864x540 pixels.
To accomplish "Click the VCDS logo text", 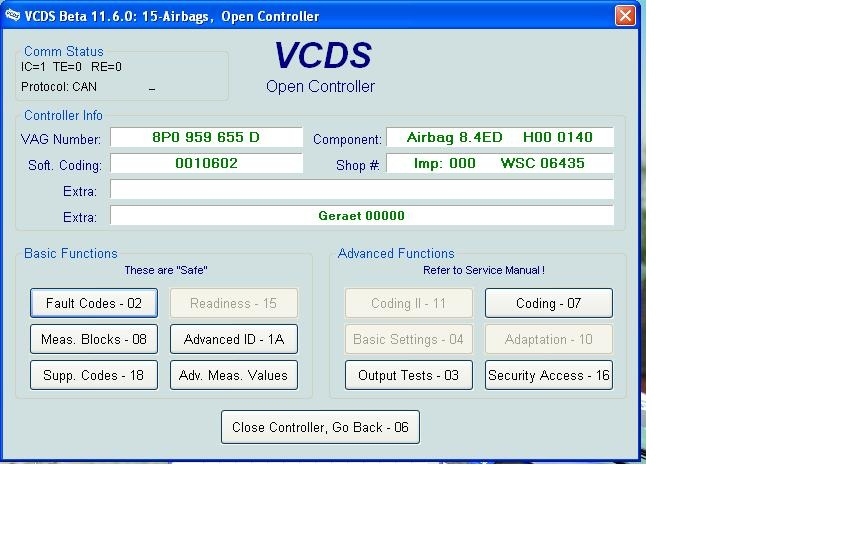I will pyautogui.click(x=323, y=55).
